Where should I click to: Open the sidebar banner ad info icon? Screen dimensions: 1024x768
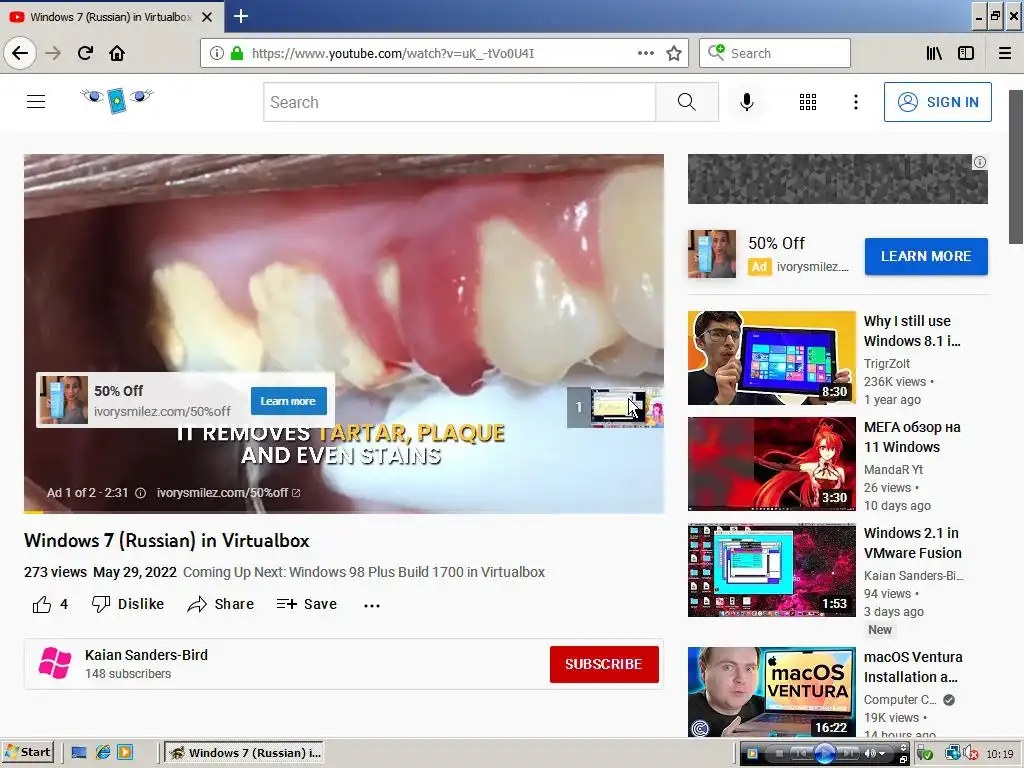(980, 163)
